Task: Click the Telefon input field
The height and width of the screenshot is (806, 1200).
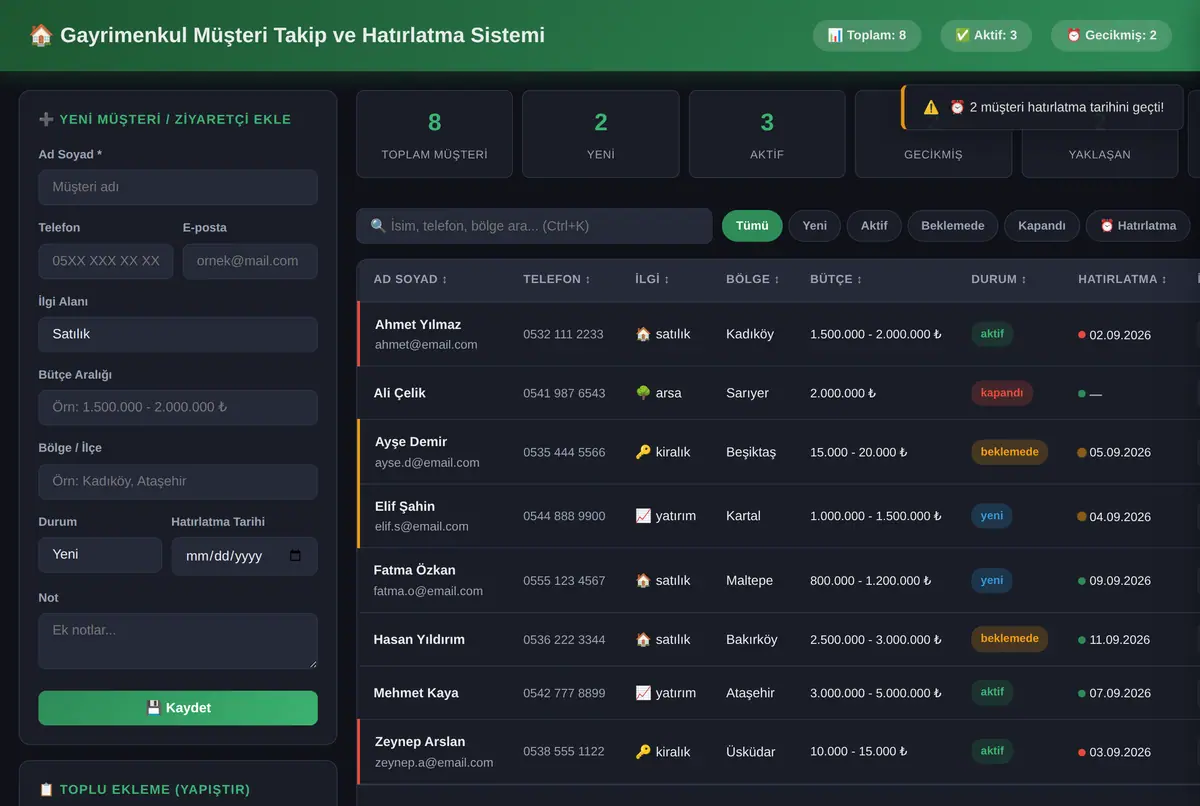Action: pos(106,261)
